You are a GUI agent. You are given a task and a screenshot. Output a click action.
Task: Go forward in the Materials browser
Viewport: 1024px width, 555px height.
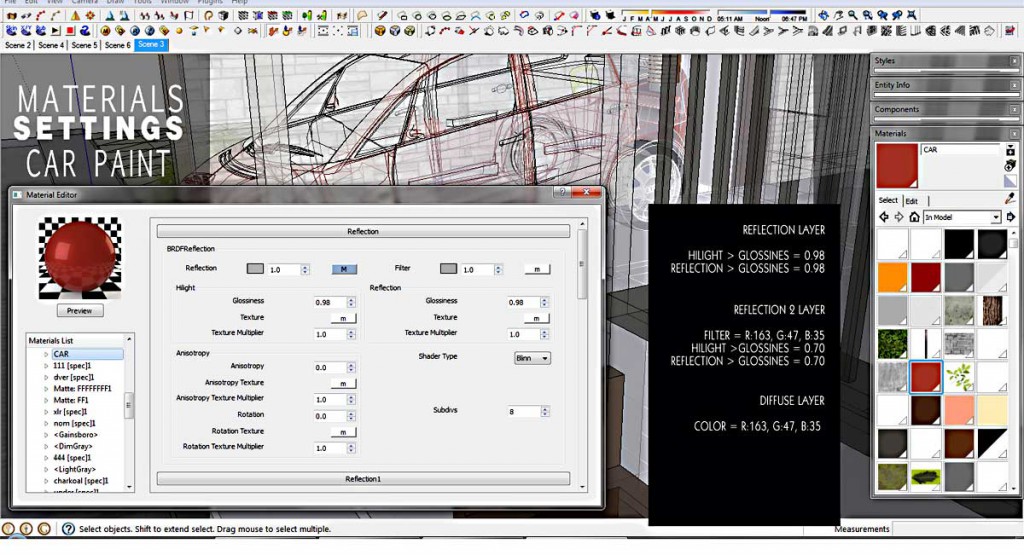[x=899, y=217]
